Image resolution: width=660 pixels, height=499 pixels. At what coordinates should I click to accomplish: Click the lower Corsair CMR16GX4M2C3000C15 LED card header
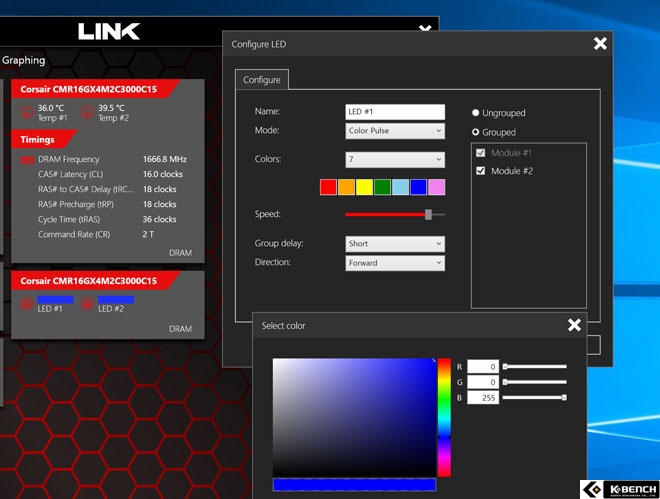(95, 281)
